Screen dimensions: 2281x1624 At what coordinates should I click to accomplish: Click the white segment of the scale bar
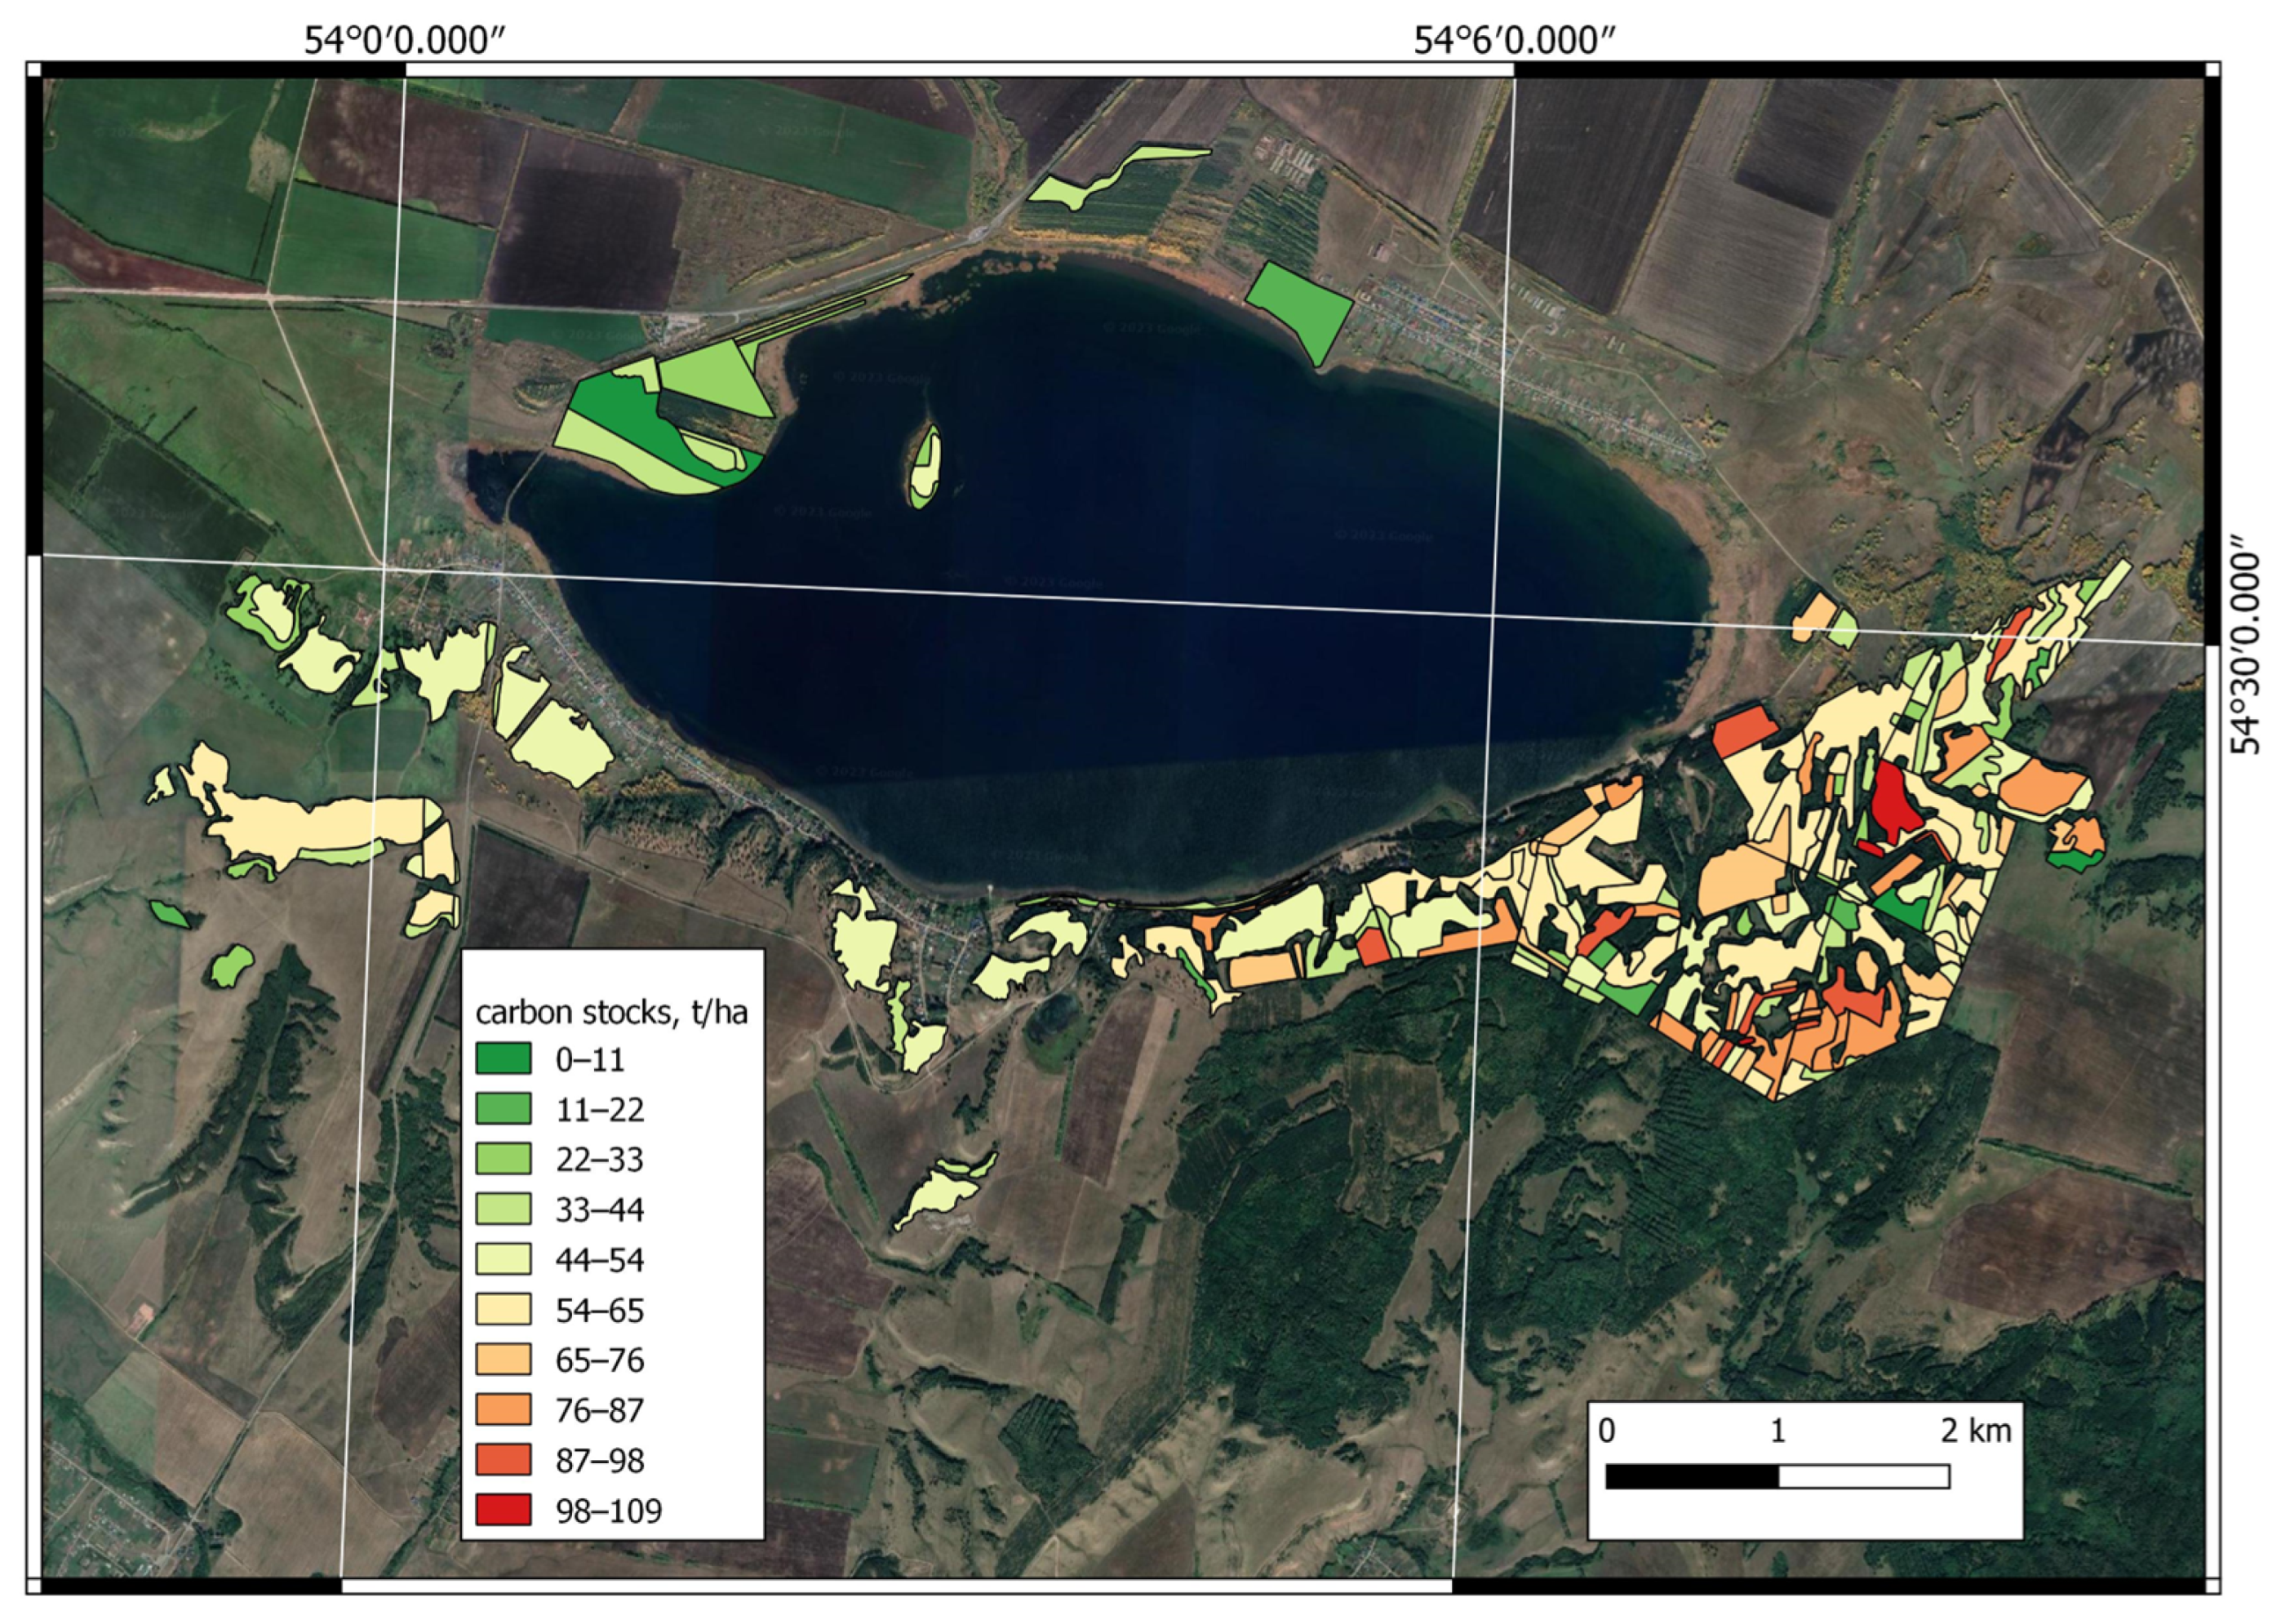pos(1864,1476)
